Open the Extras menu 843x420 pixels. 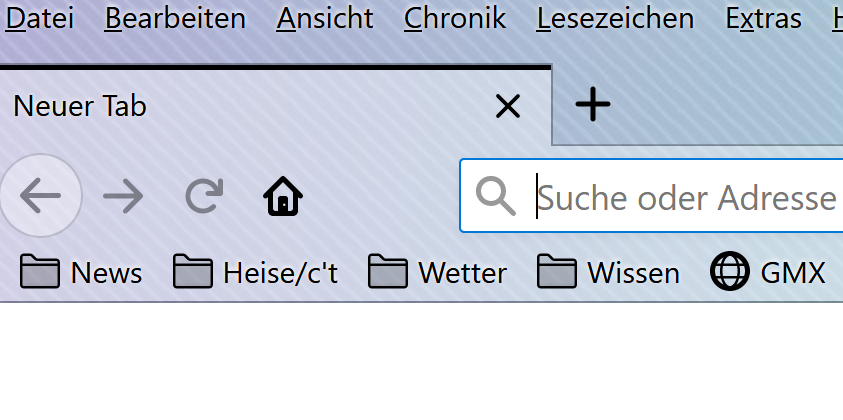(x=763, y=18)
